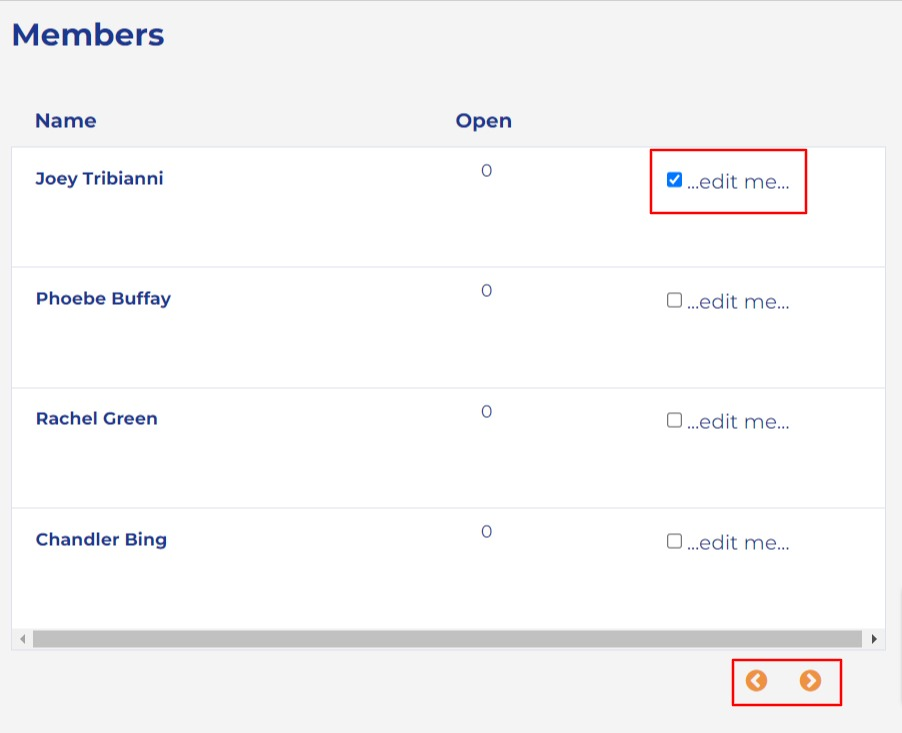Sort by the Open column header
Viewport: 902px width, 733px height.
[x=483, y=121]
